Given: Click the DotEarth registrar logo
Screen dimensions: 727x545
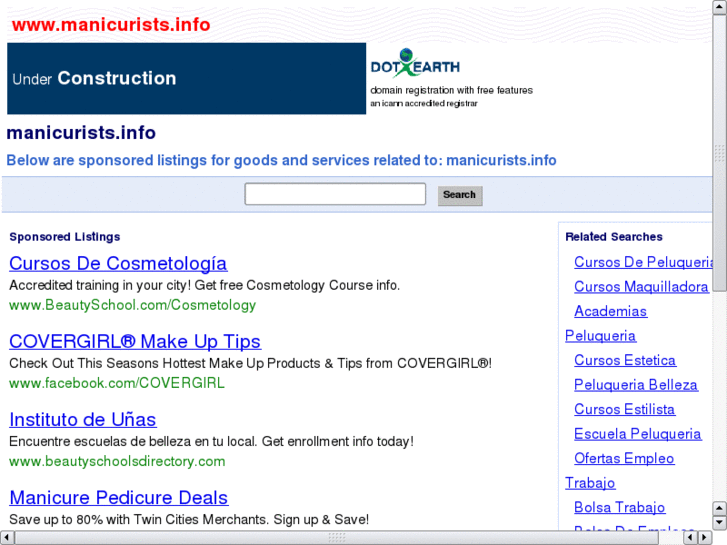Looking at the screenshot, I should (415, 63).
